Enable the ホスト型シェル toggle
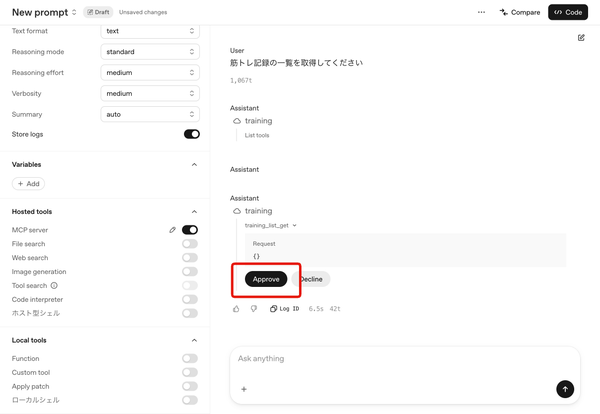The image size is (600, 414). tap(190, 313)
